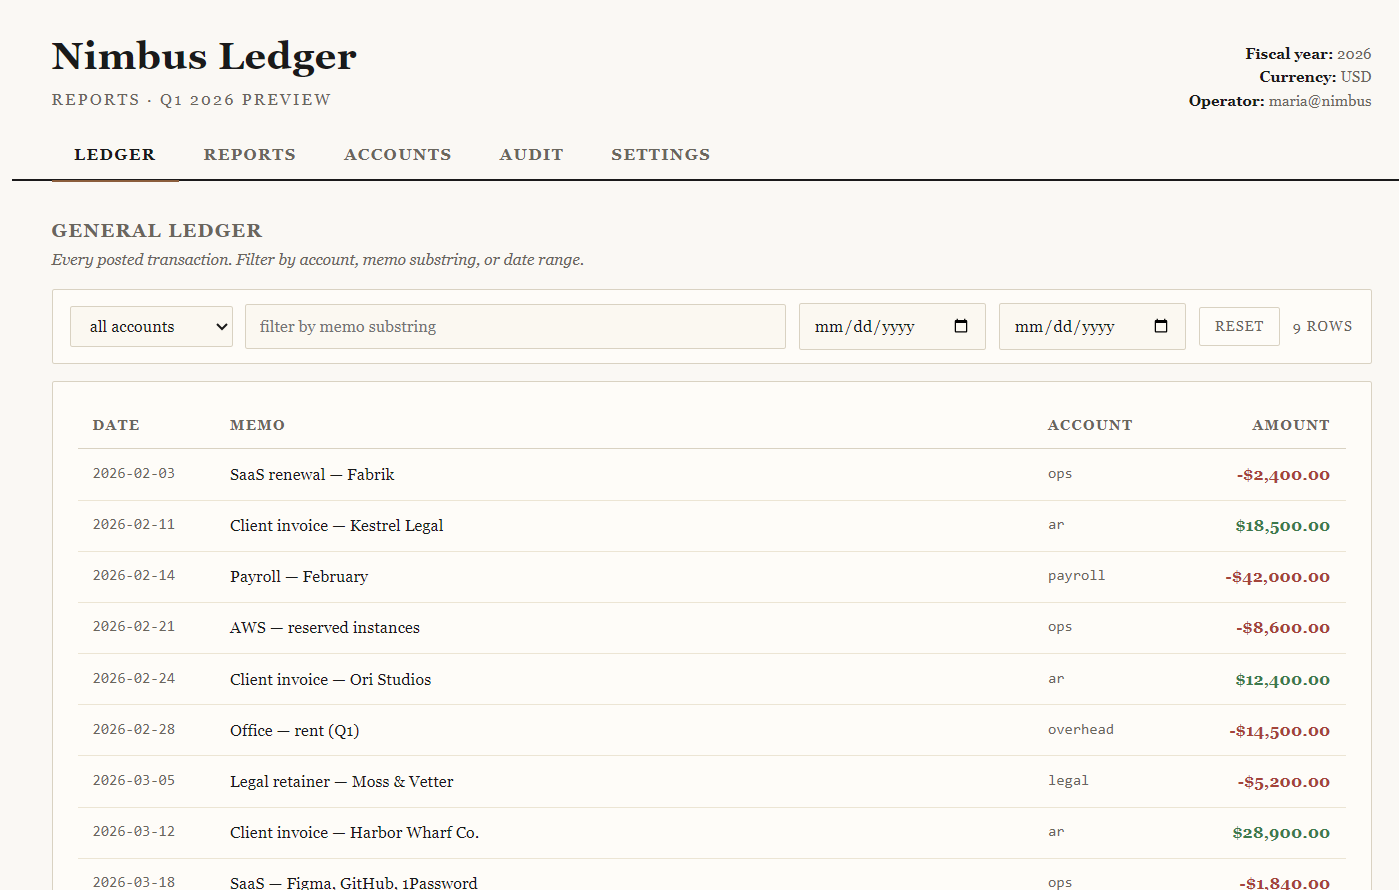
Task: Click the DATE column header
Action: tap(116, 425)
